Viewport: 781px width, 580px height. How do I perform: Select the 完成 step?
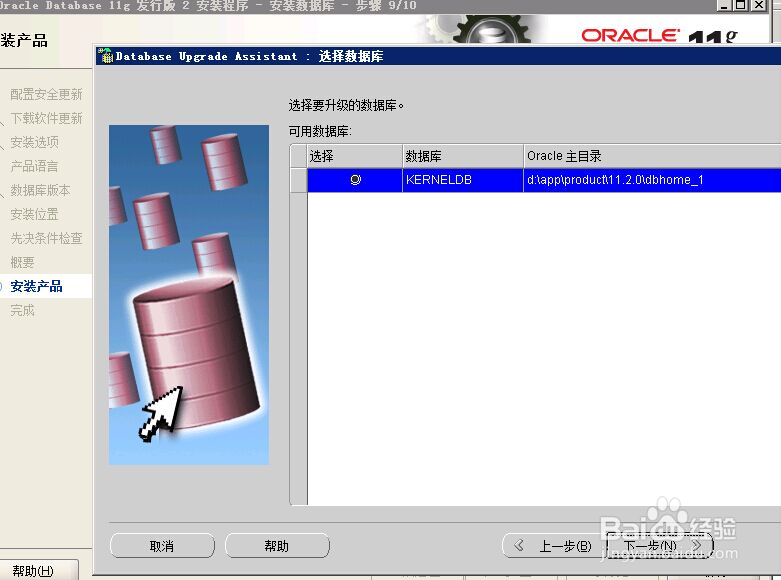22,310
